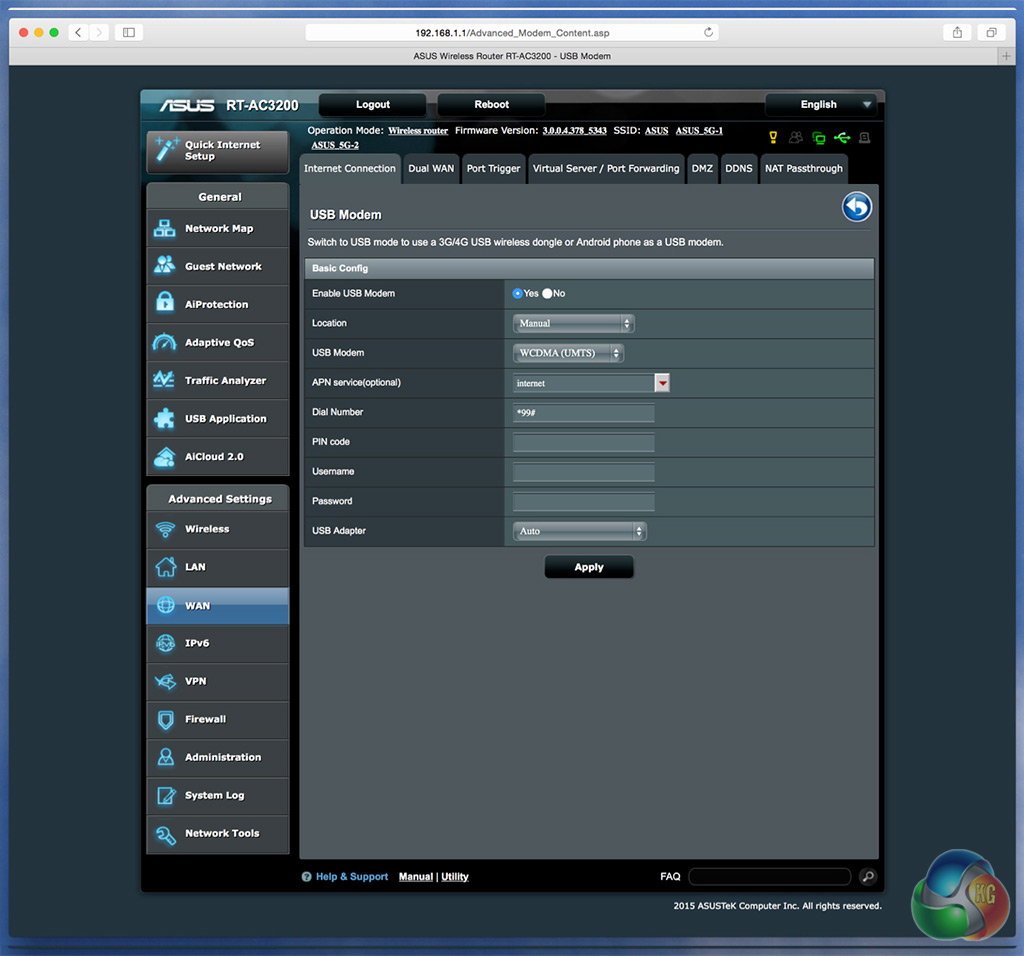This screenshot has width=1024, height=956.
Task: Open Traffic Analyzer section
Action: coord(217,380)
